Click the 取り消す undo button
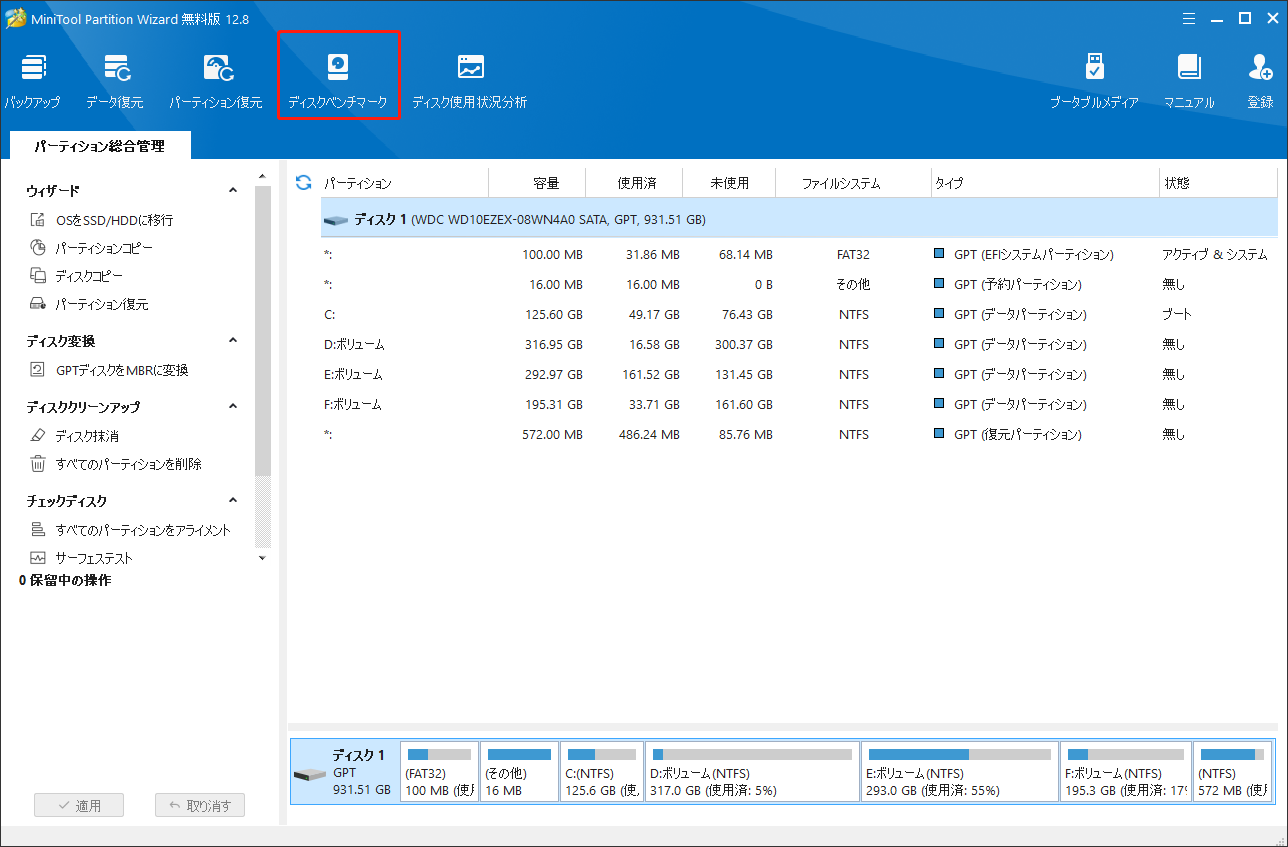Image resolution: width=1288 pixels, height=847 pixels. (200, 806)
